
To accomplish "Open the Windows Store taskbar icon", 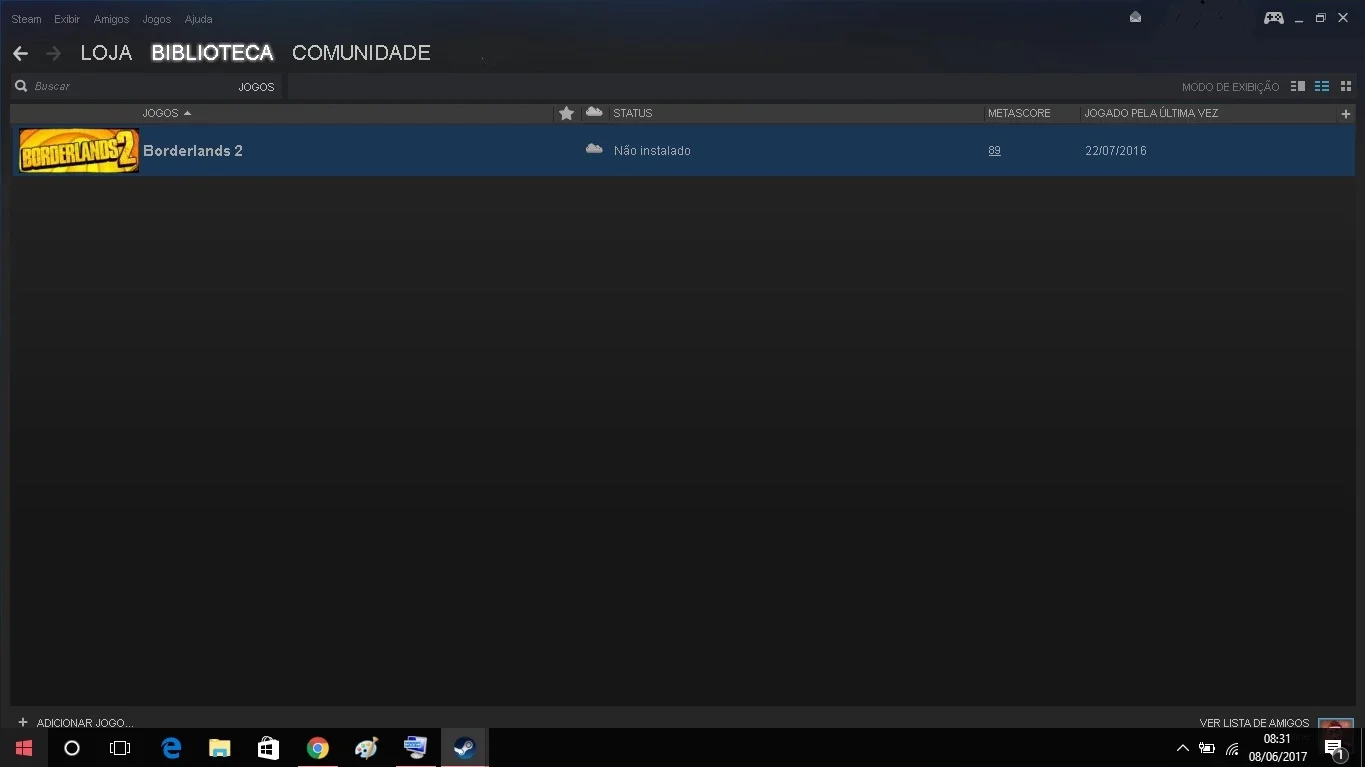I will point(268,748).
